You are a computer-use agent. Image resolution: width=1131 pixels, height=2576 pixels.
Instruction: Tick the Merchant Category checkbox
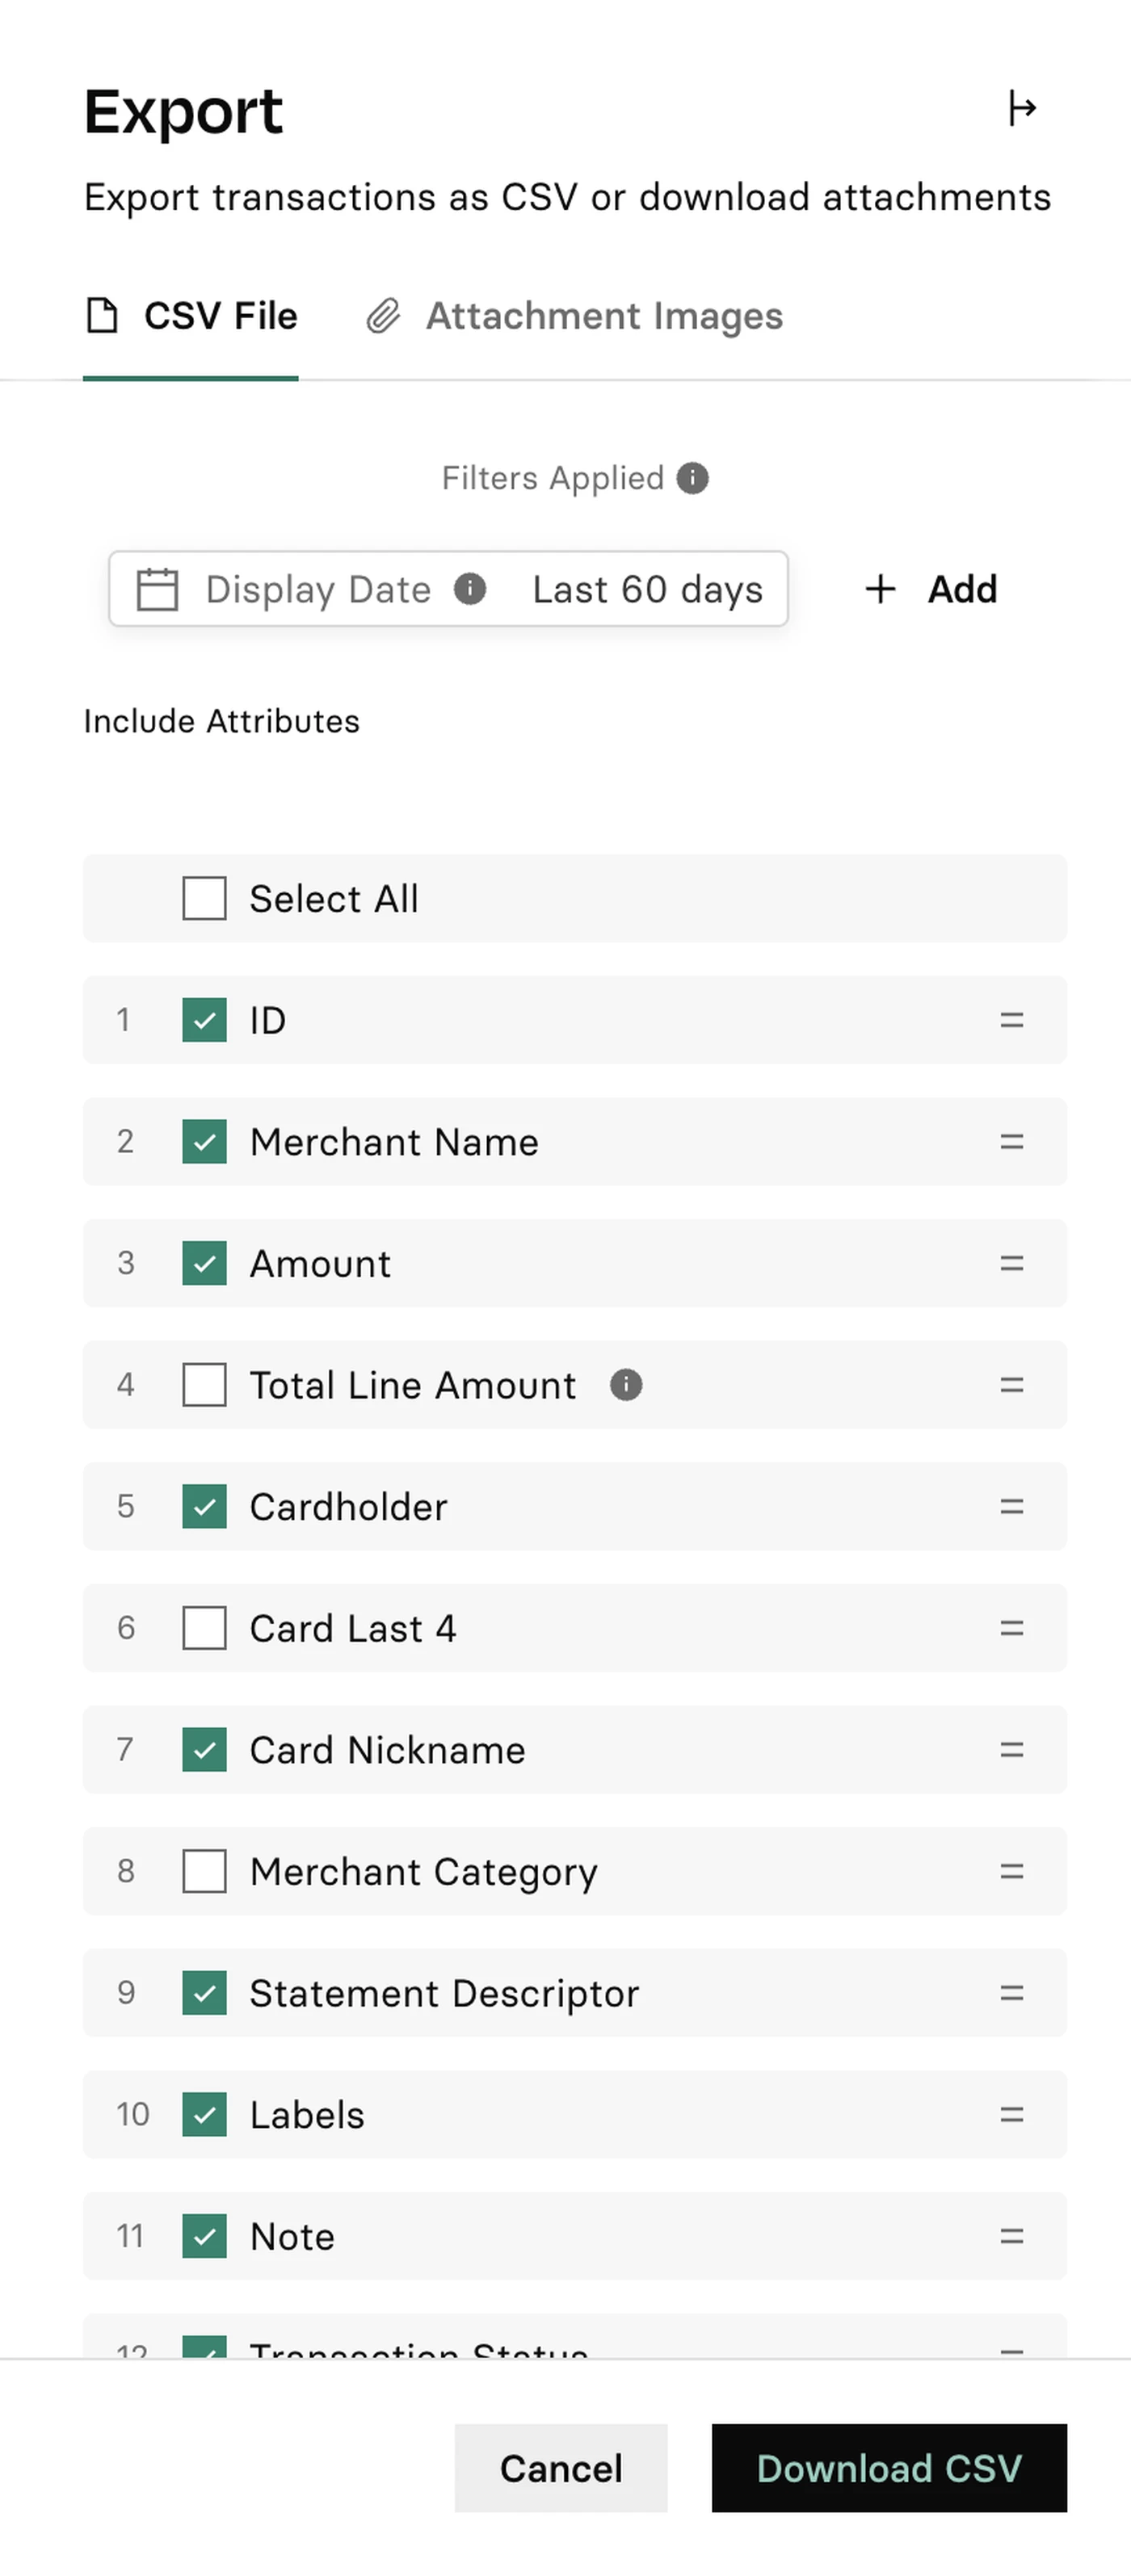pyautogui.click(x=204, y=1871)
